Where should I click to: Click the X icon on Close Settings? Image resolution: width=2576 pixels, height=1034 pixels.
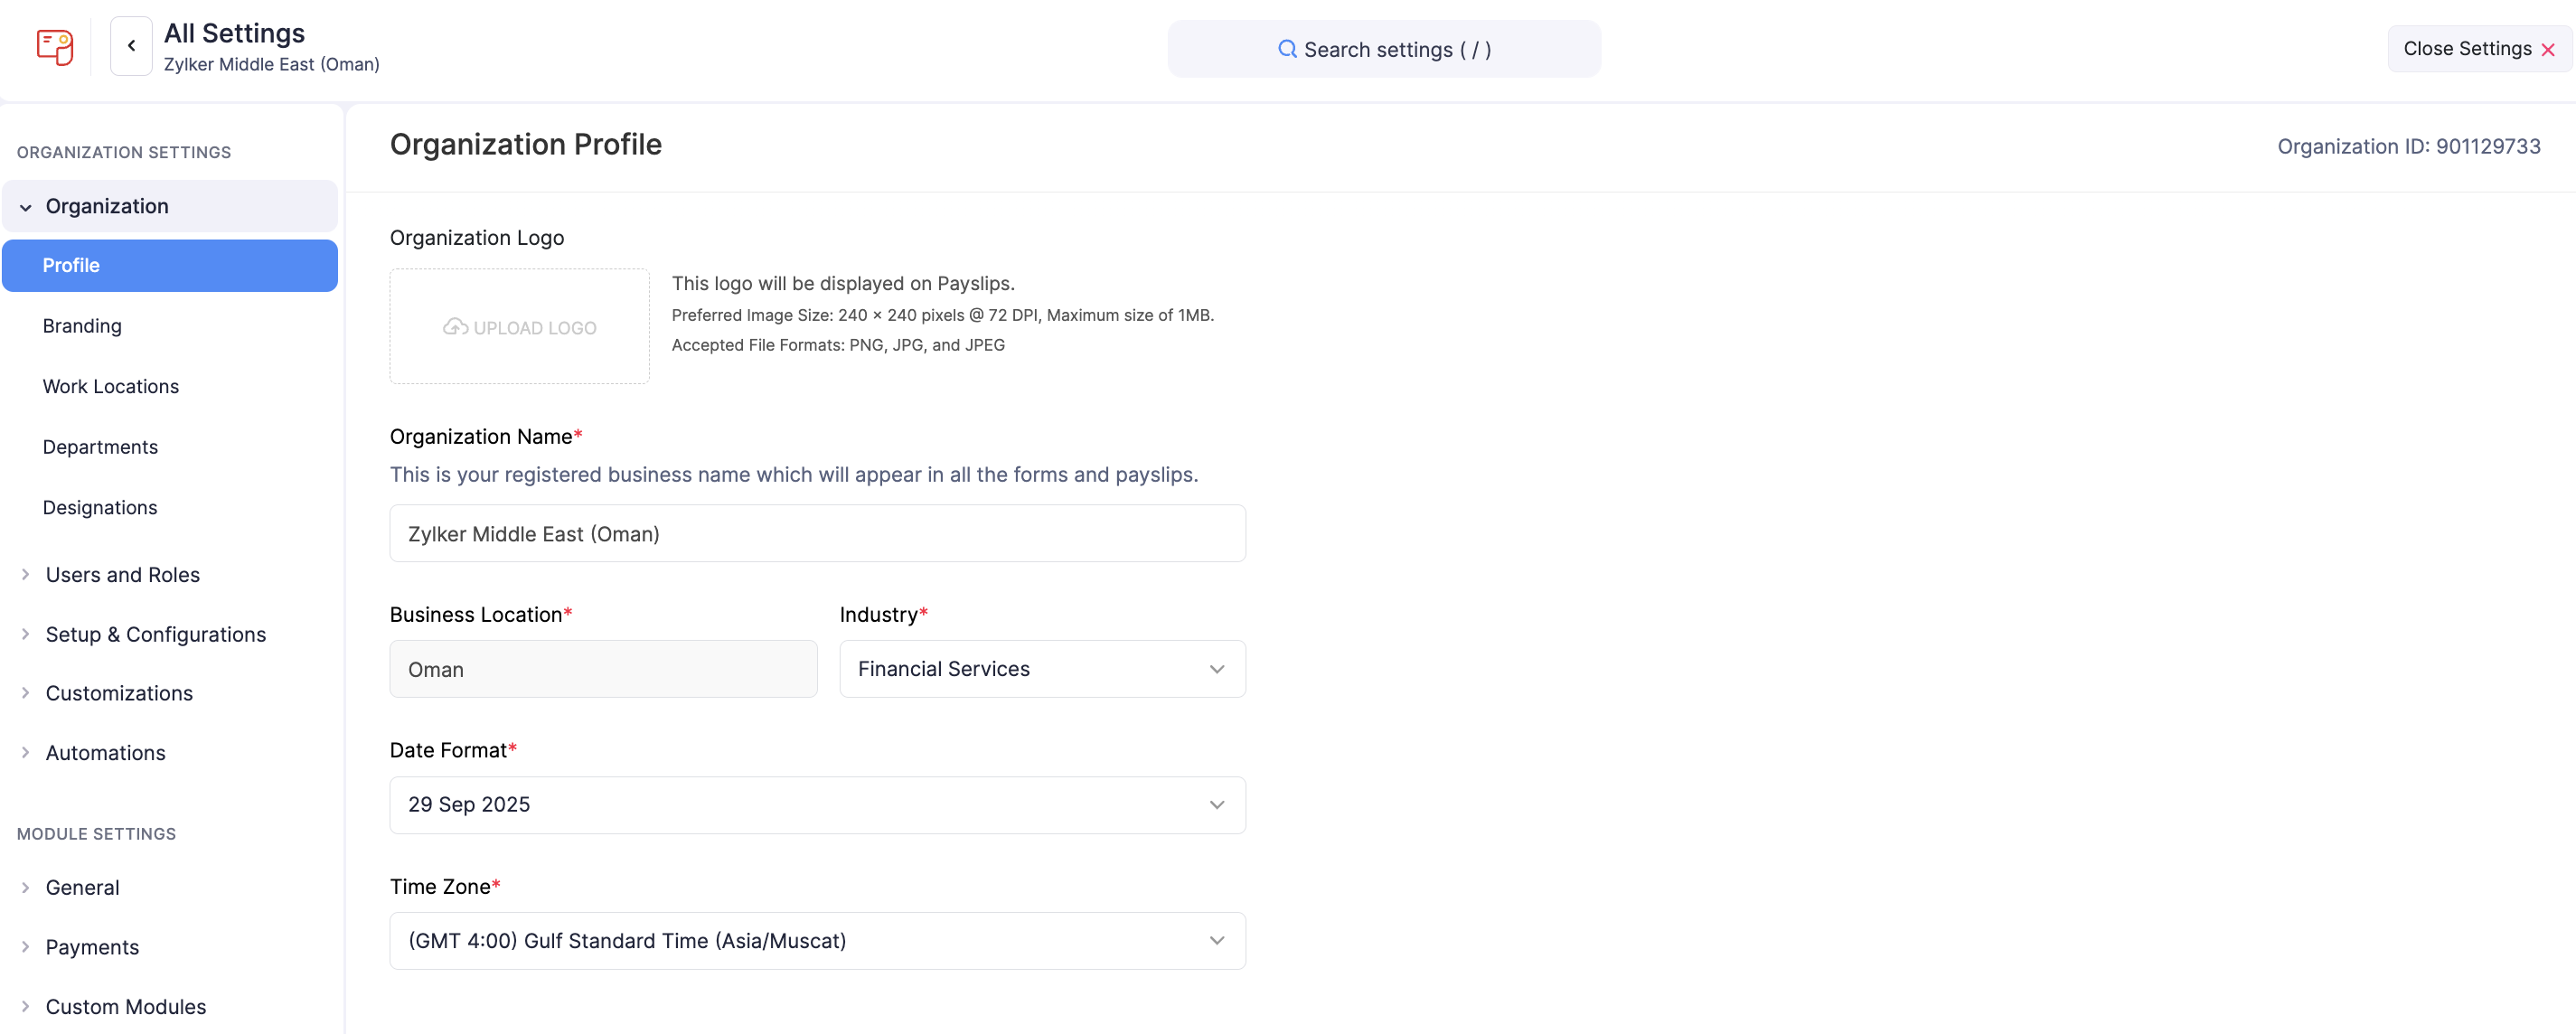tap(2547, 48)
